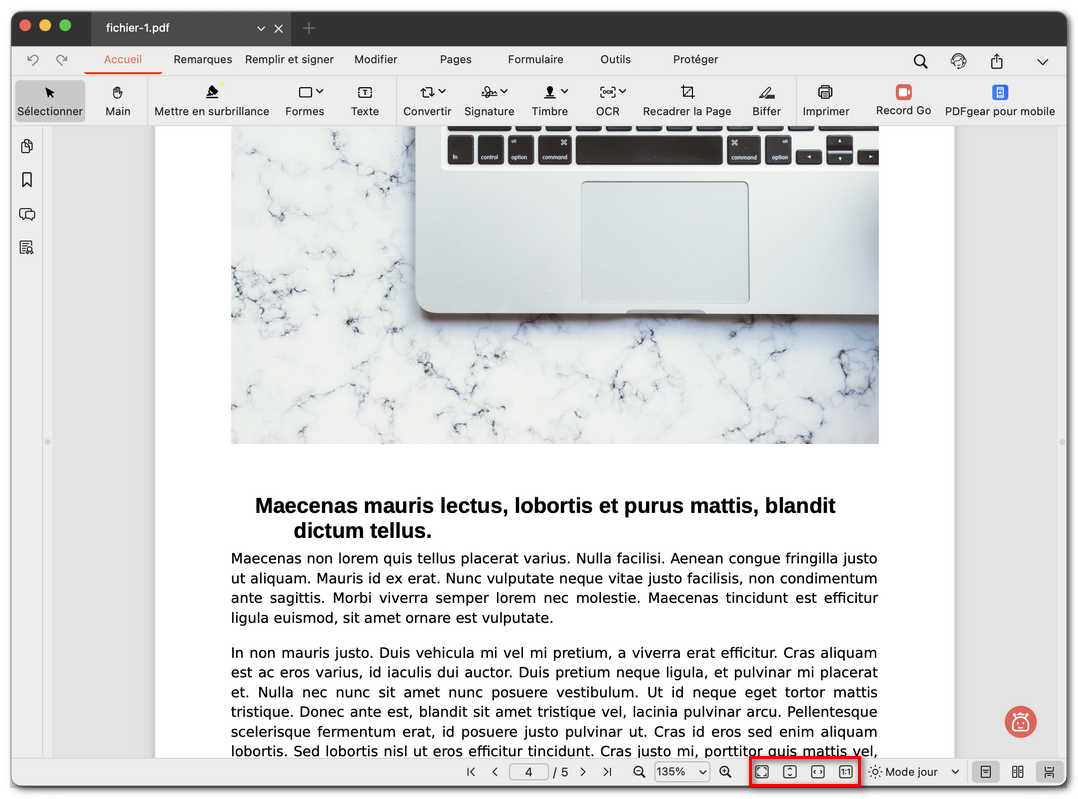1078x799 pixels.
Task: Click the Imprimer printer icon
Action: [825, 100]
